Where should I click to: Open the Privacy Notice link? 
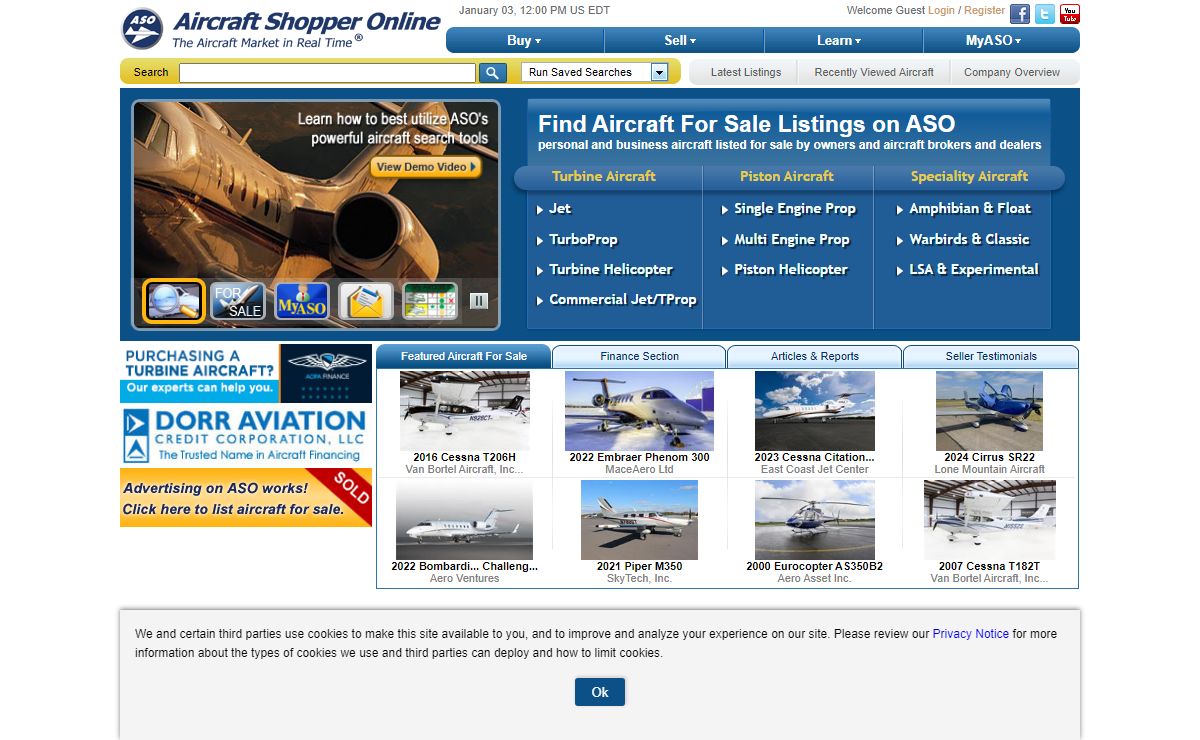(970, 634)
